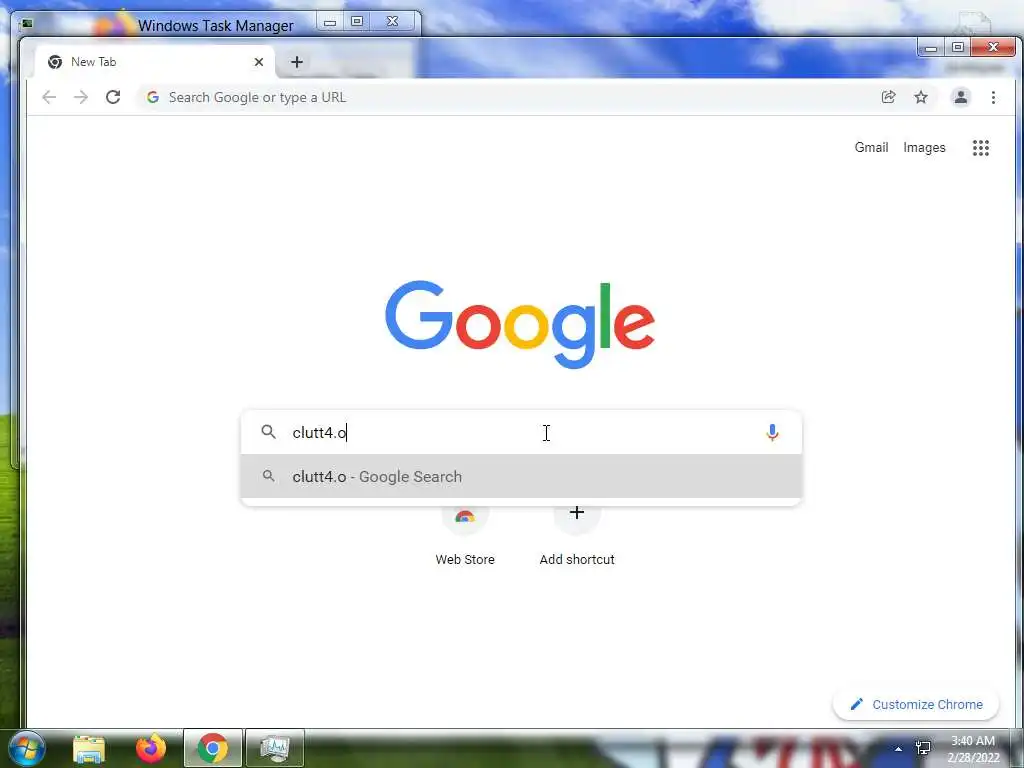The height and width of the screenshot is (768, 1024).
Task: Open a new tab with the plus button
Action: 296,62
